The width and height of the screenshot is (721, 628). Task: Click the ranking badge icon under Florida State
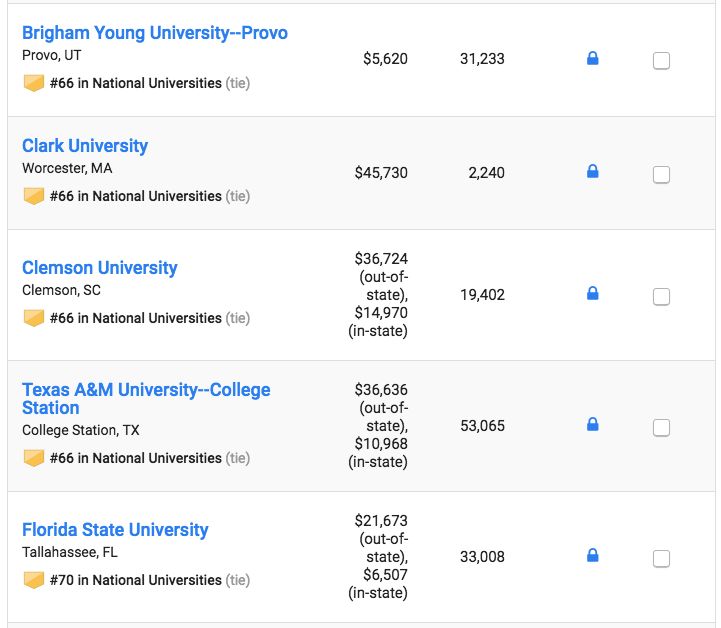click(x=34, y=580)
